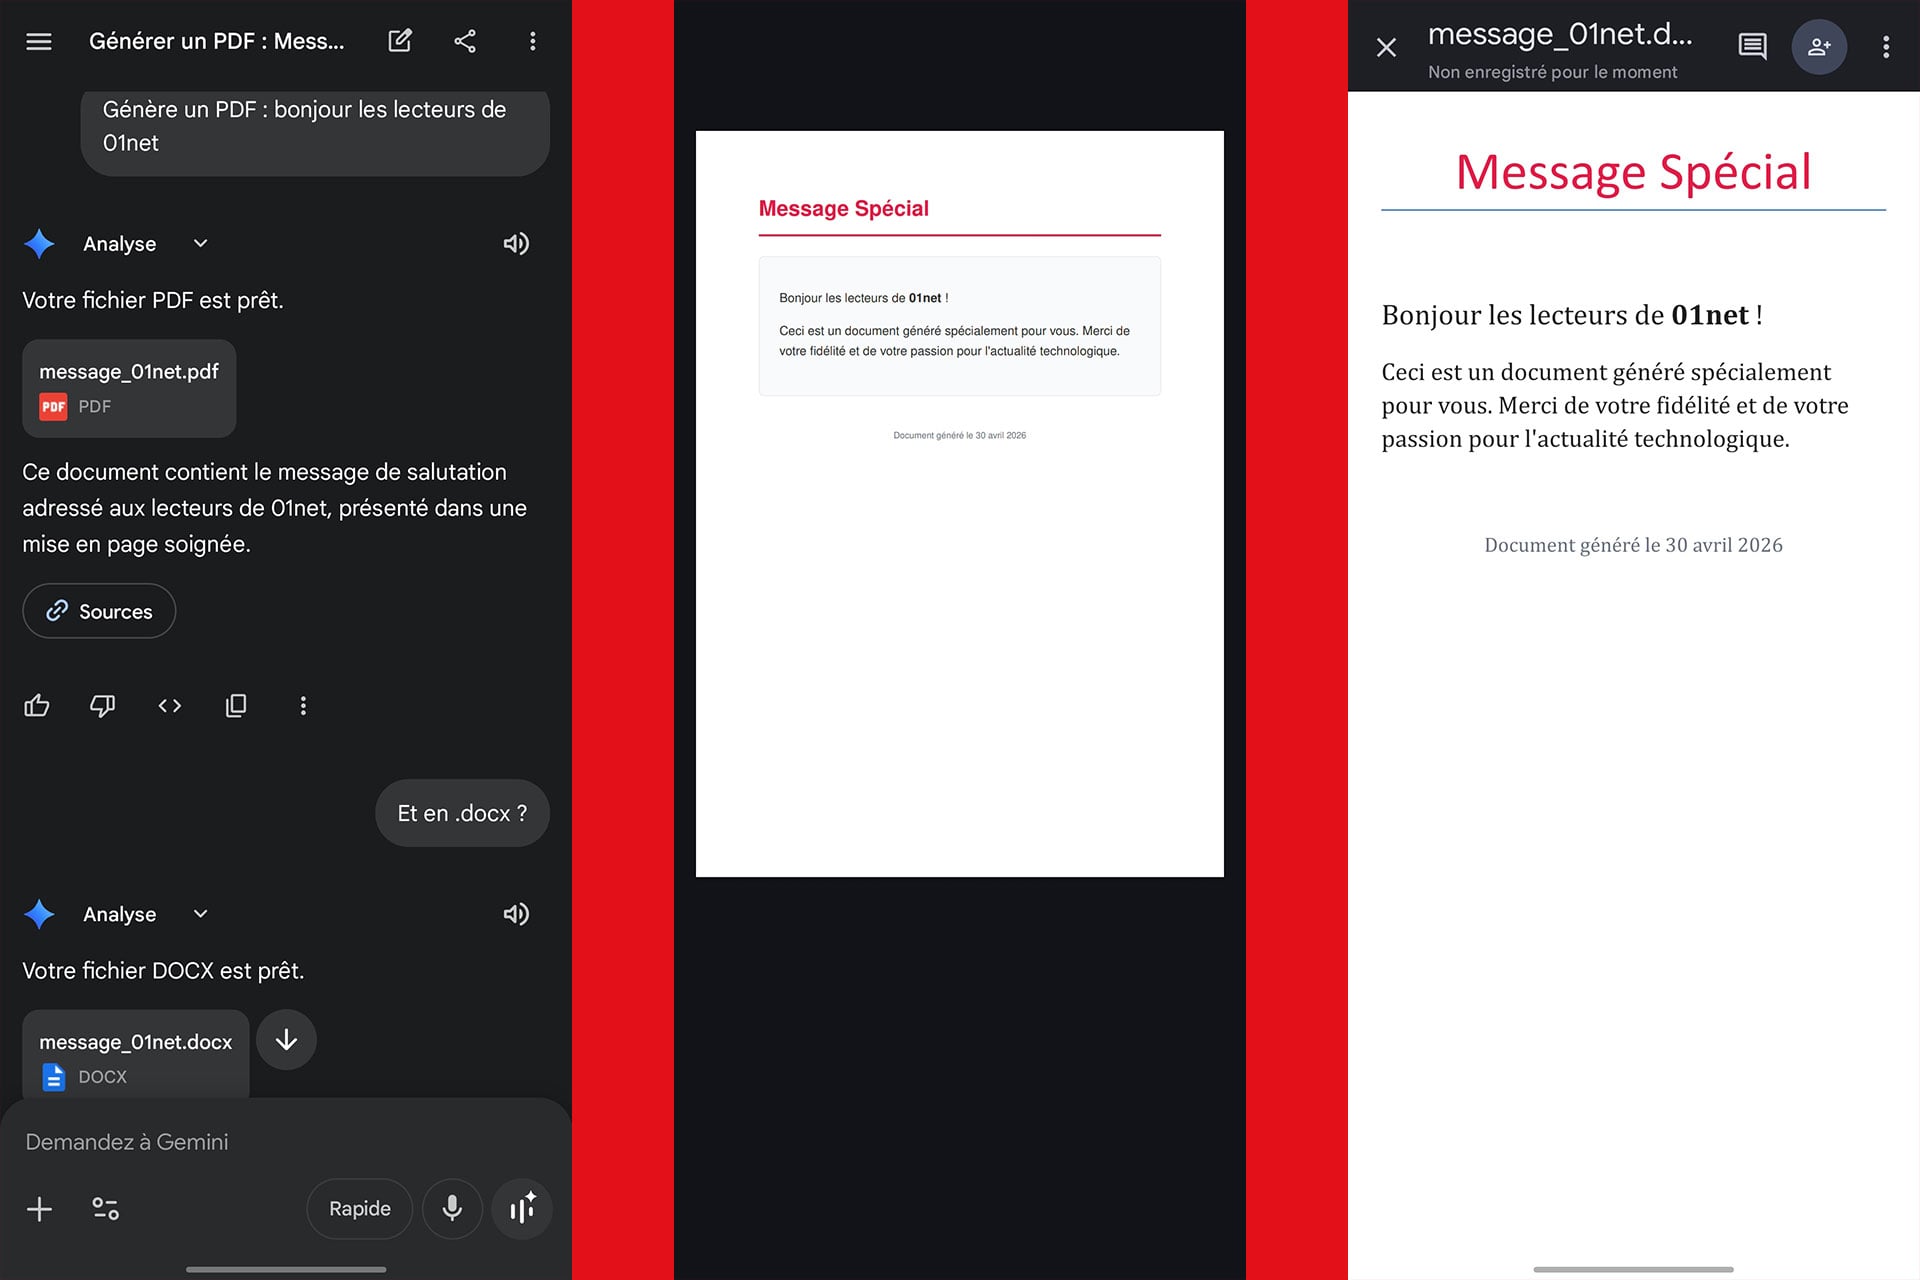Show the Sources links
1920x1280 pixels.
coord(99,611)
